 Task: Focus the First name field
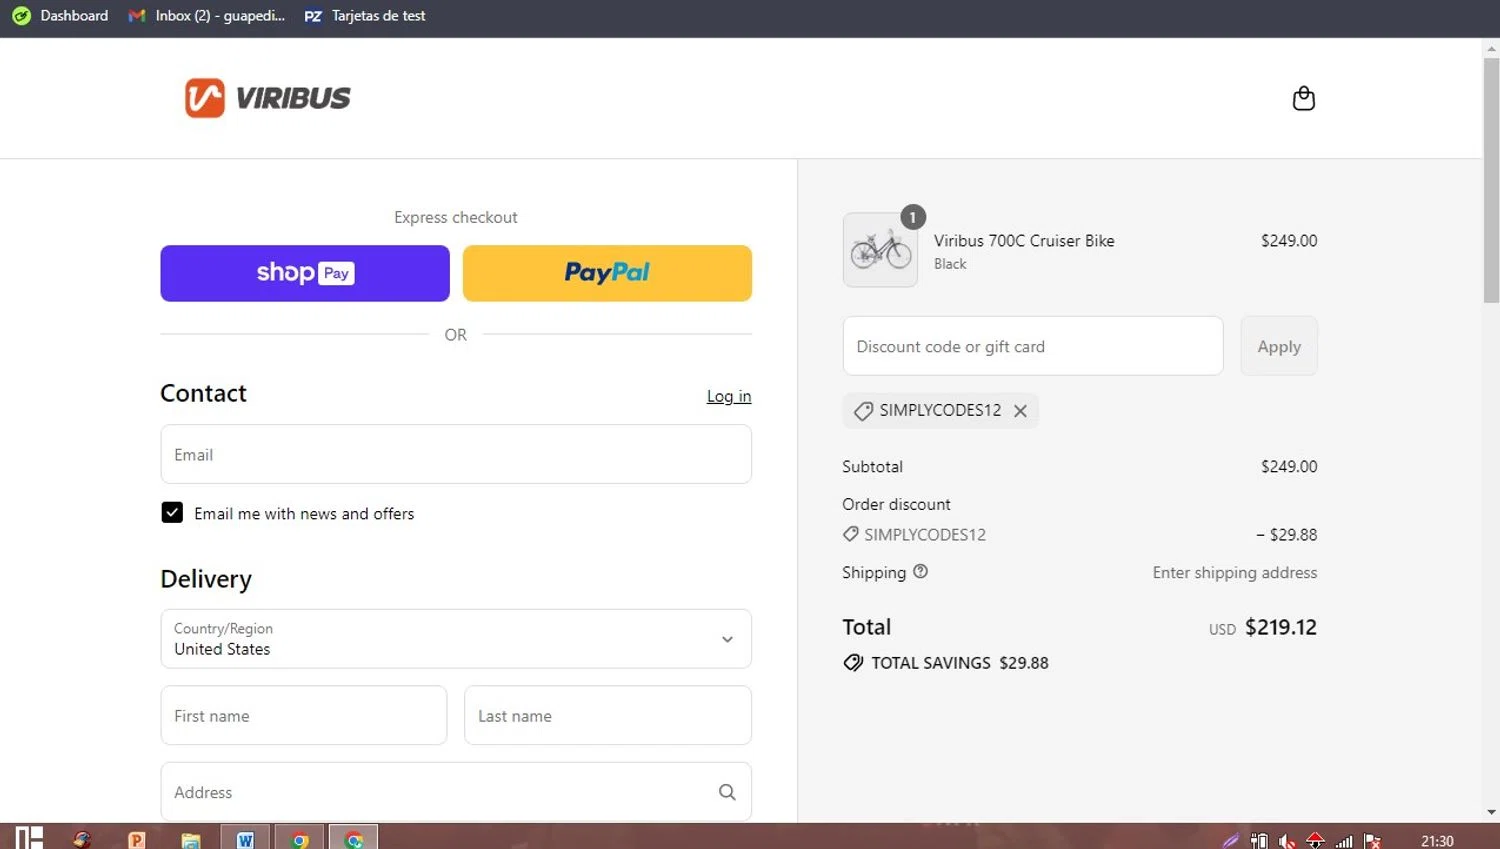pos(304,715)
